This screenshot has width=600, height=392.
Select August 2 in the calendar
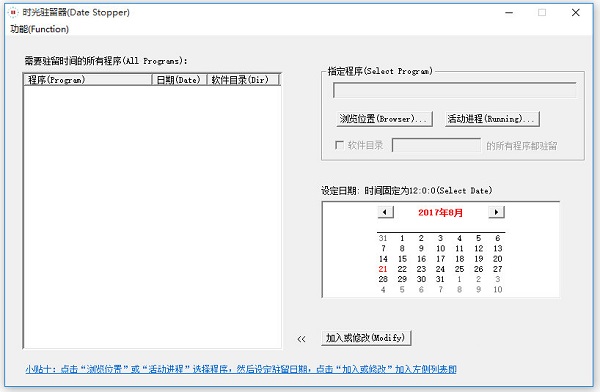click(x=421, y=238)
